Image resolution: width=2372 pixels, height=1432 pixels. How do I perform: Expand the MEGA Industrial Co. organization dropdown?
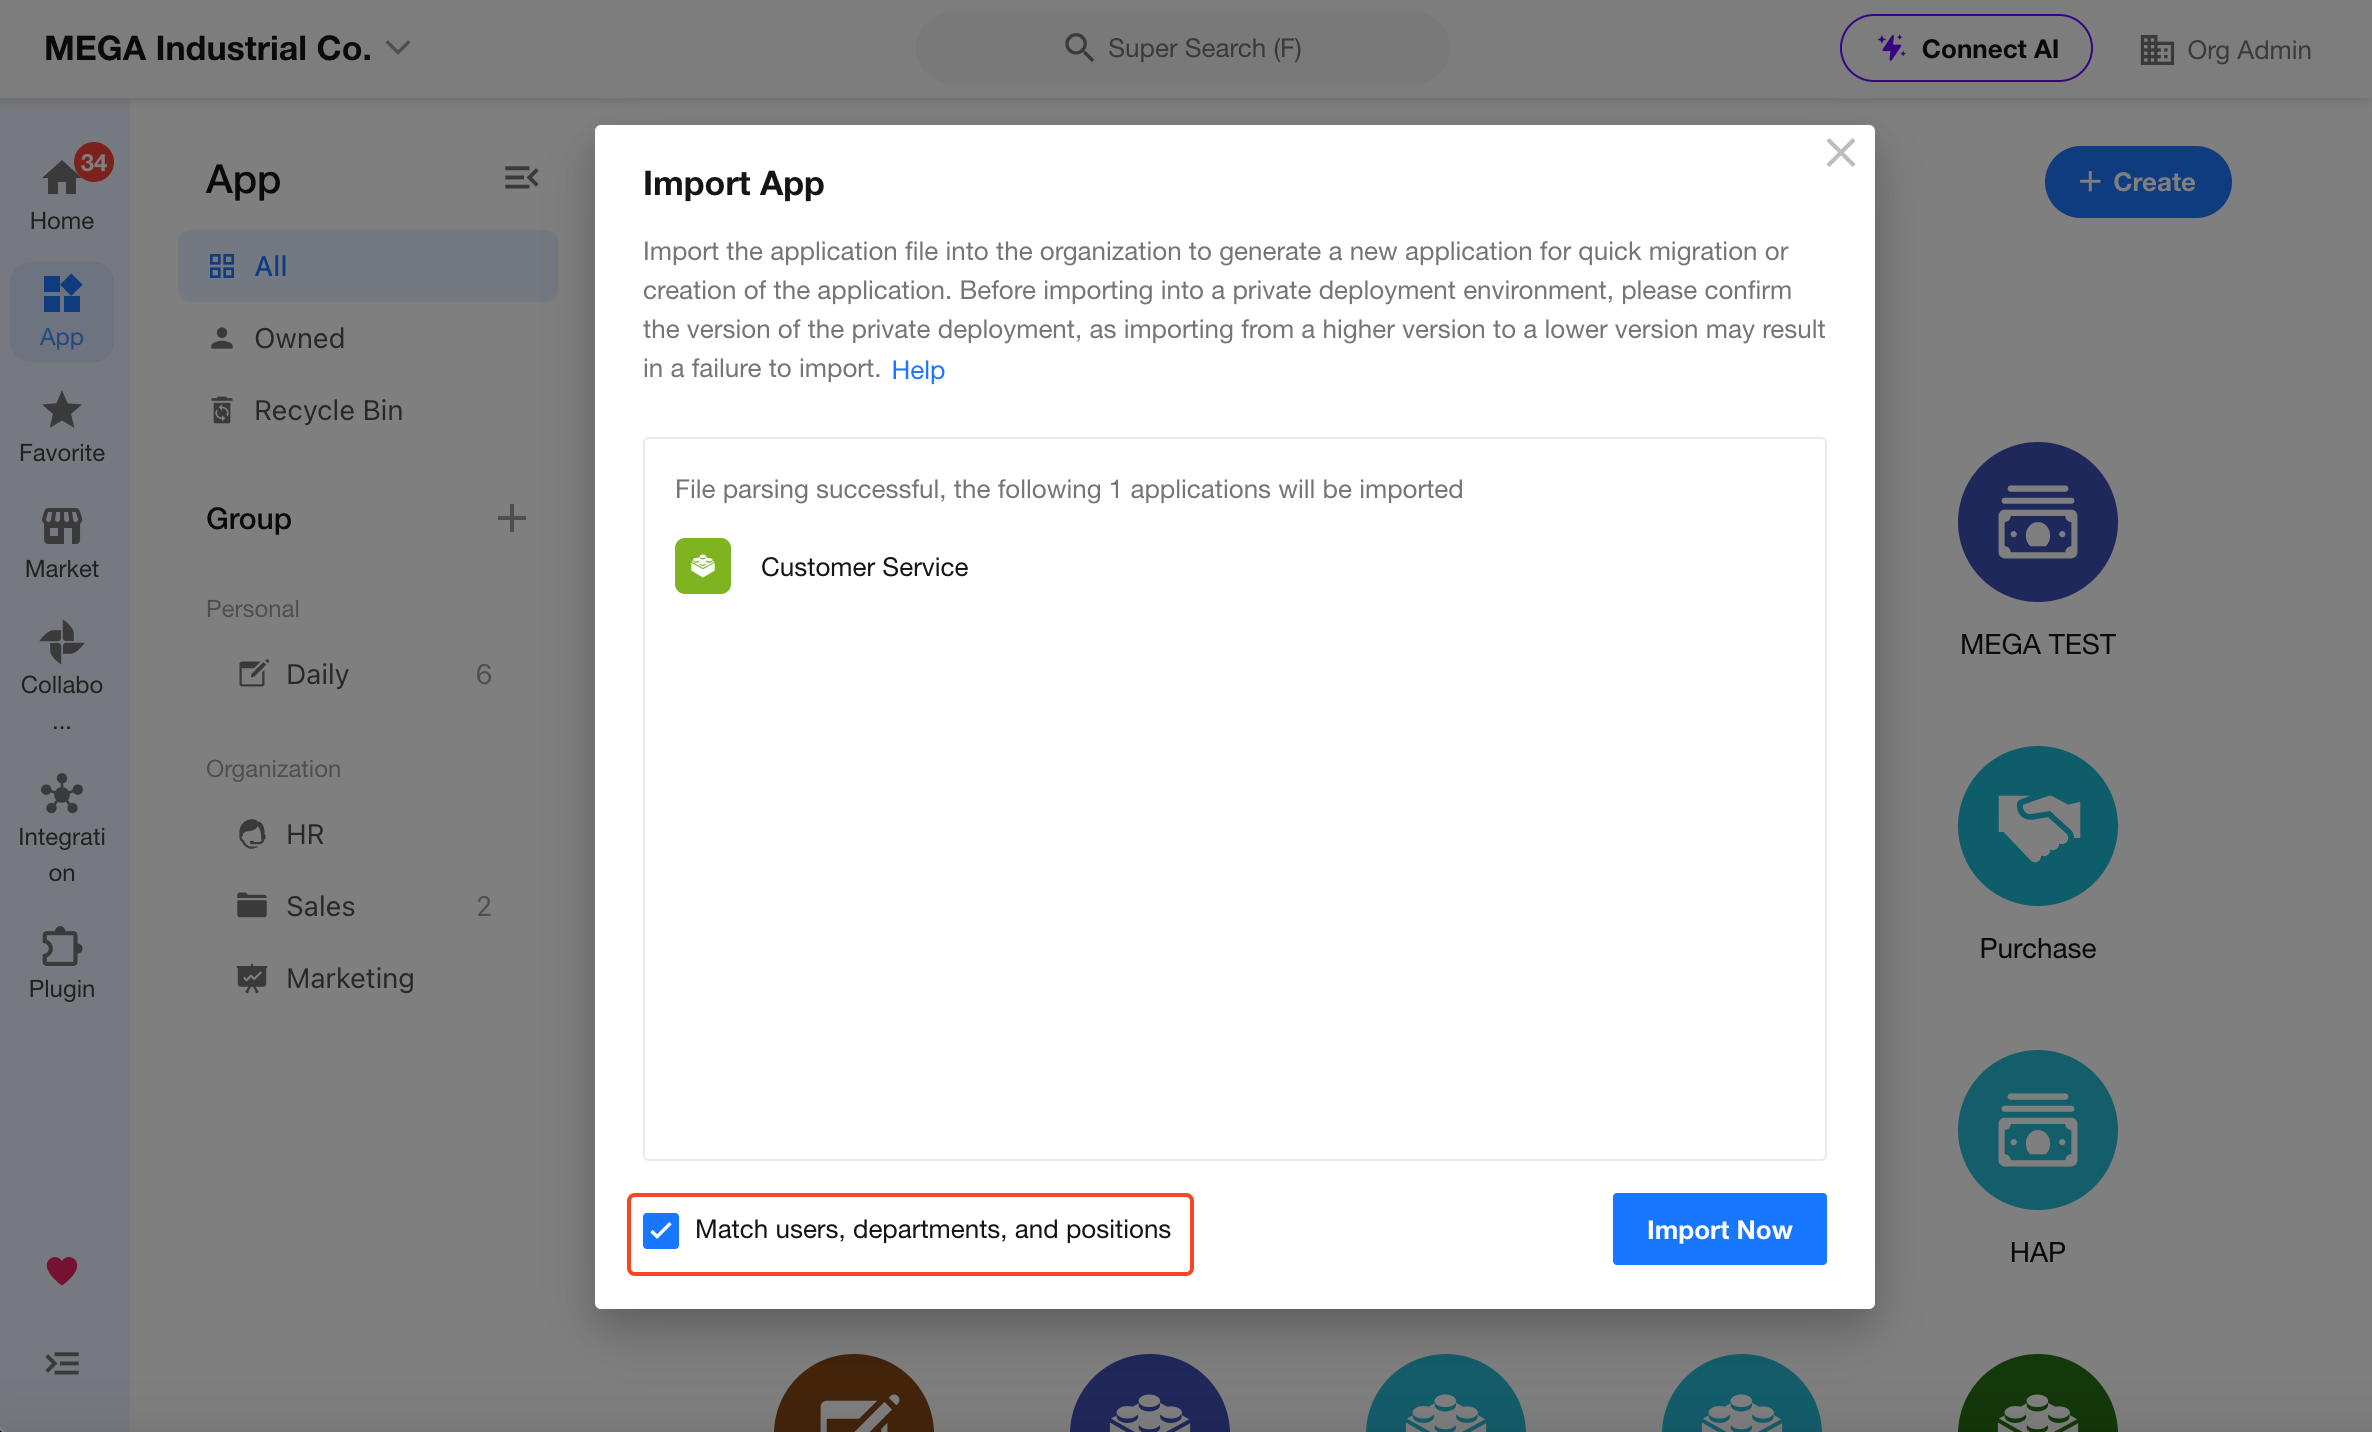pos(399,48)
